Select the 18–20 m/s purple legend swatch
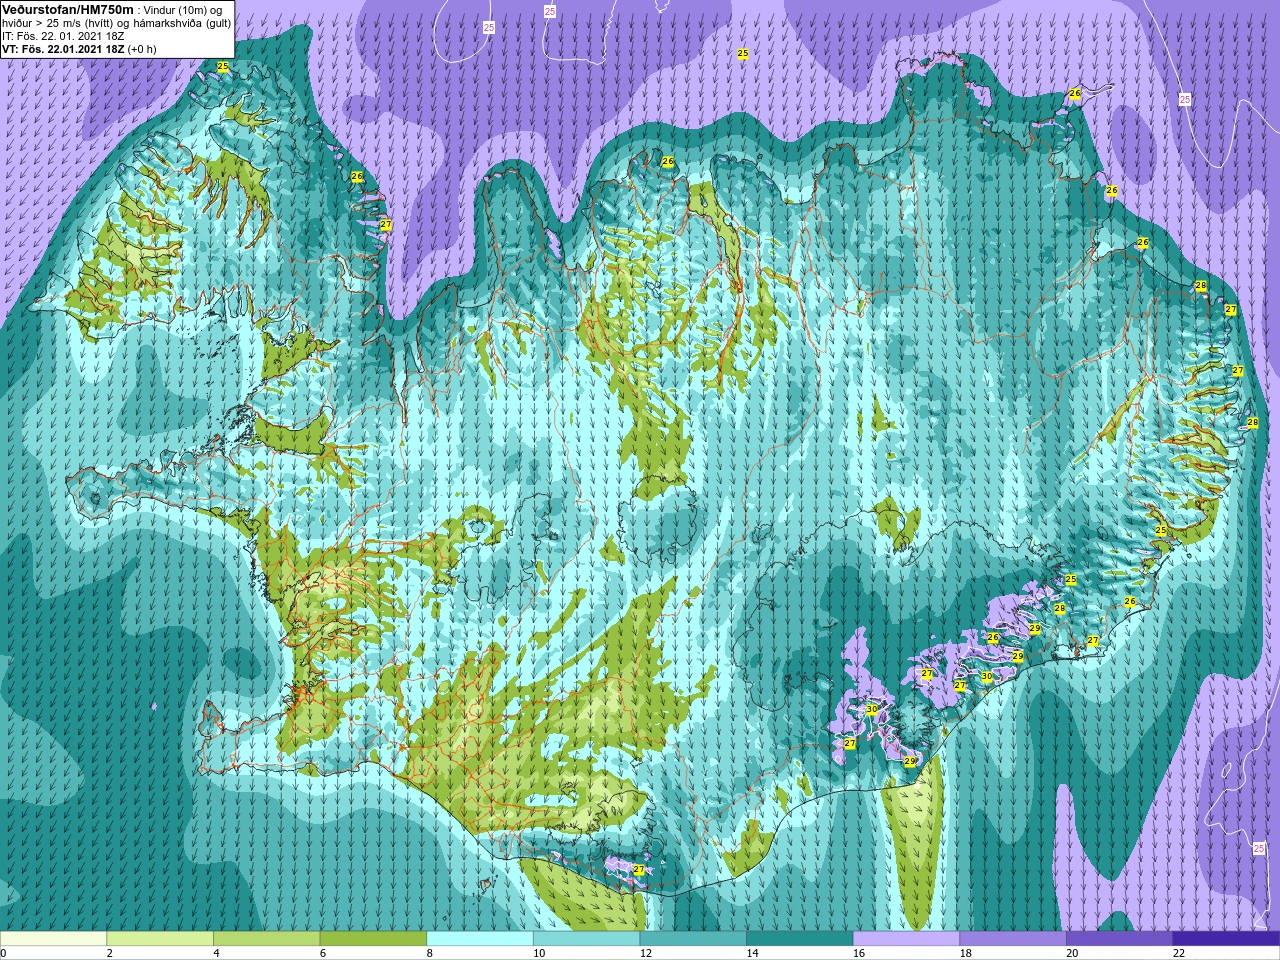 pyautogui.click(x=1013, y=939)
